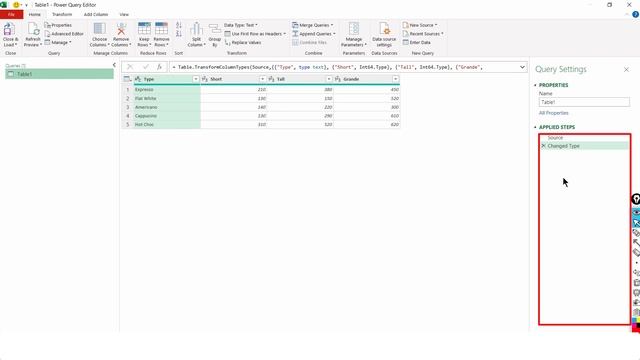Image resolution: width=640 pixels, height=360 pixels.
Task: Click the query Name input field
Action: pos(584,102)
